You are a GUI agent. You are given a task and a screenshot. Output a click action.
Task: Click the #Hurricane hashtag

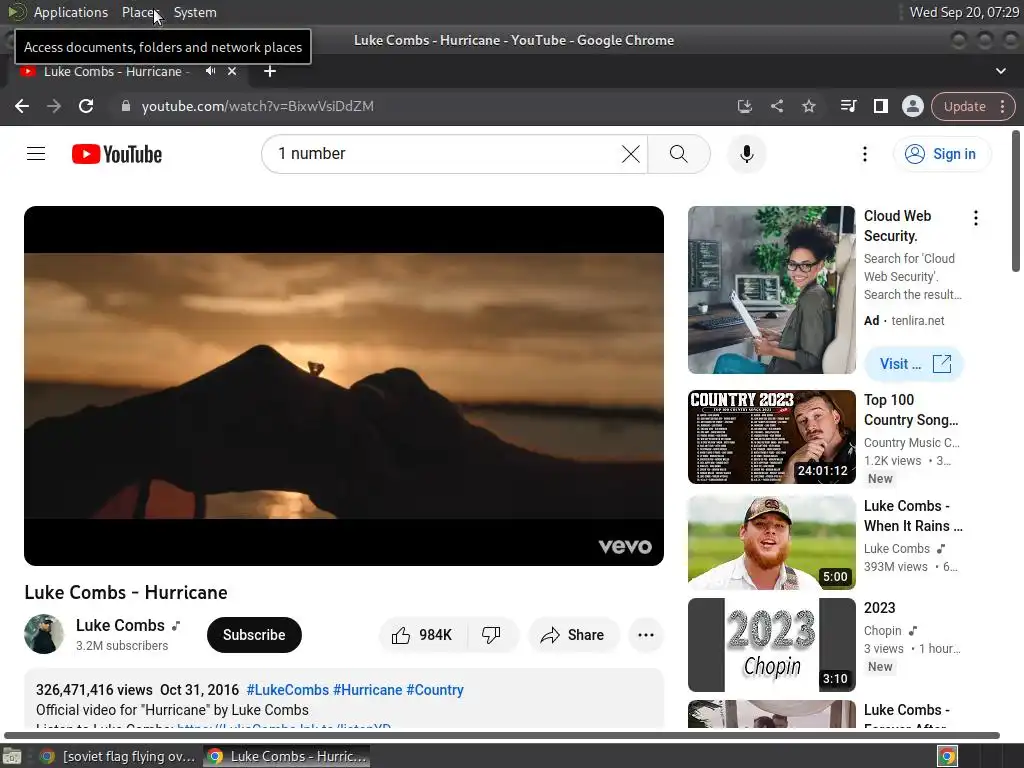[368, 690]
